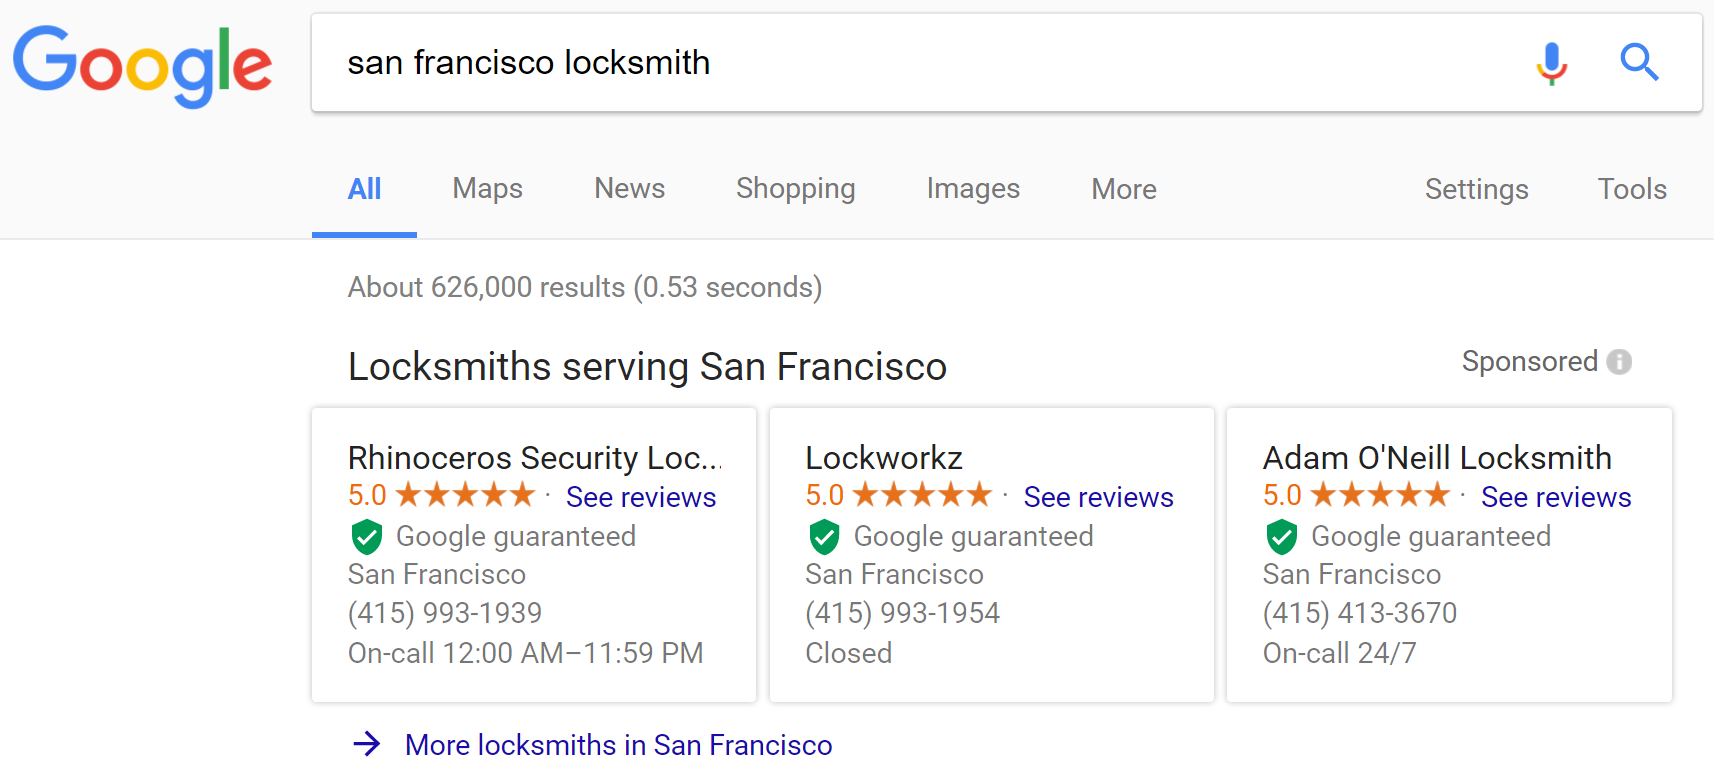1714x775 pixels.
Task: Click the Sponsored info icon
Action: [1619, 362]
